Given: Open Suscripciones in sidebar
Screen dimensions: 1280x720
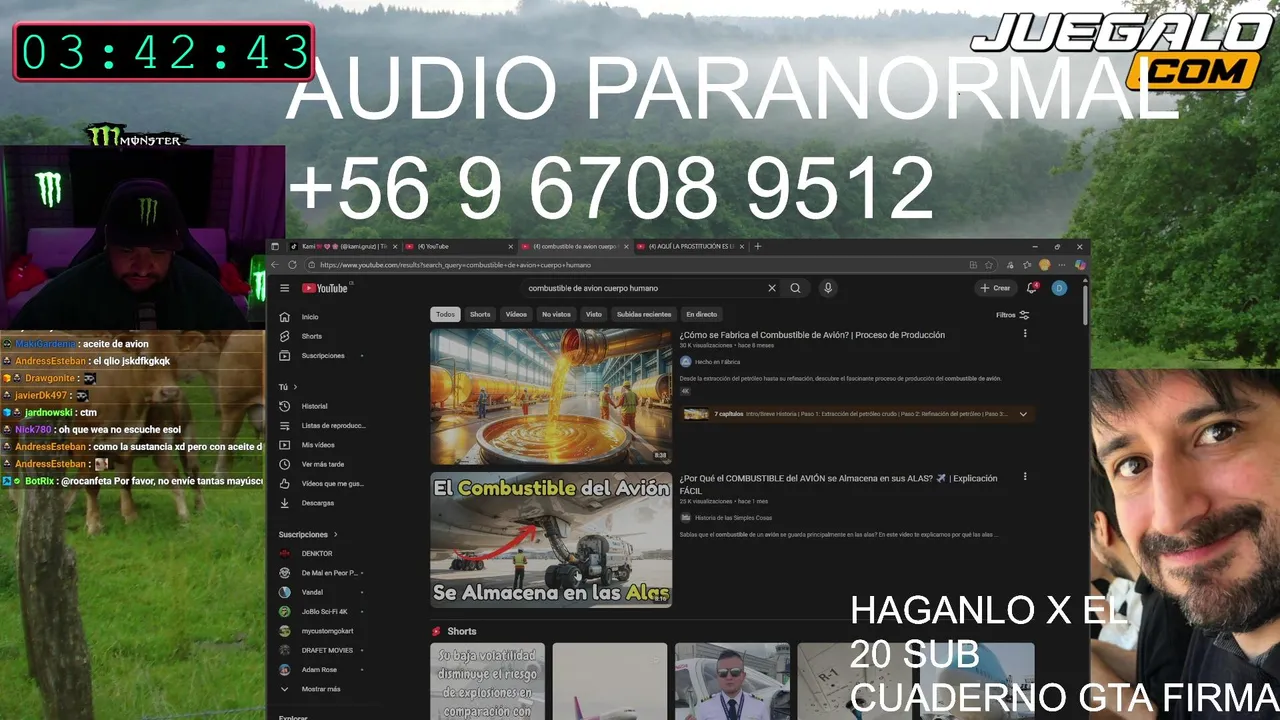Looking at the screenshot, I should (x=322, y=356).
